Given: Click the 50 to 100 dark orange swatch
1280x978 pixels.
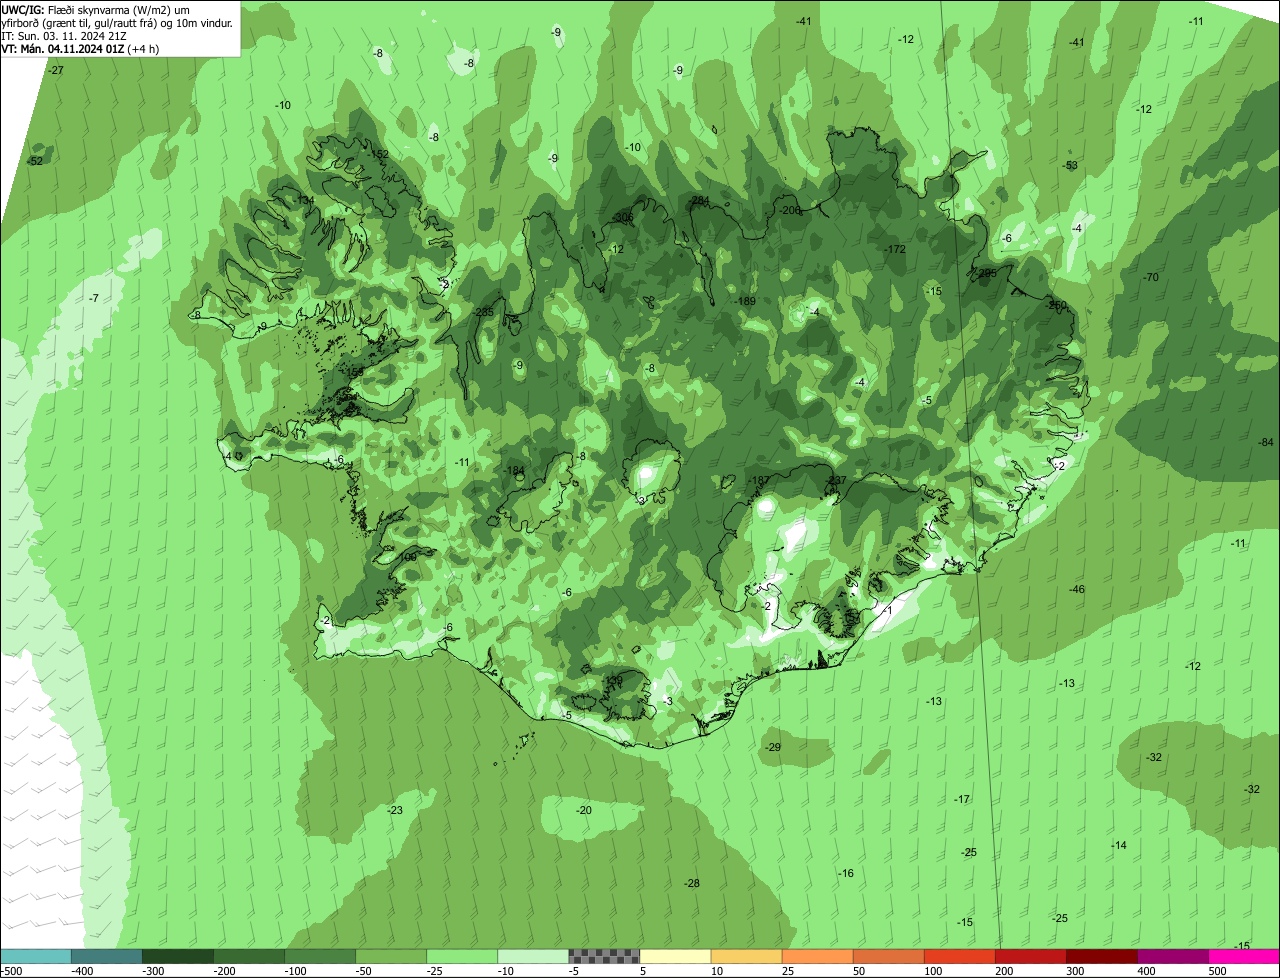Looking at the screenshot, I should (888, 956).
